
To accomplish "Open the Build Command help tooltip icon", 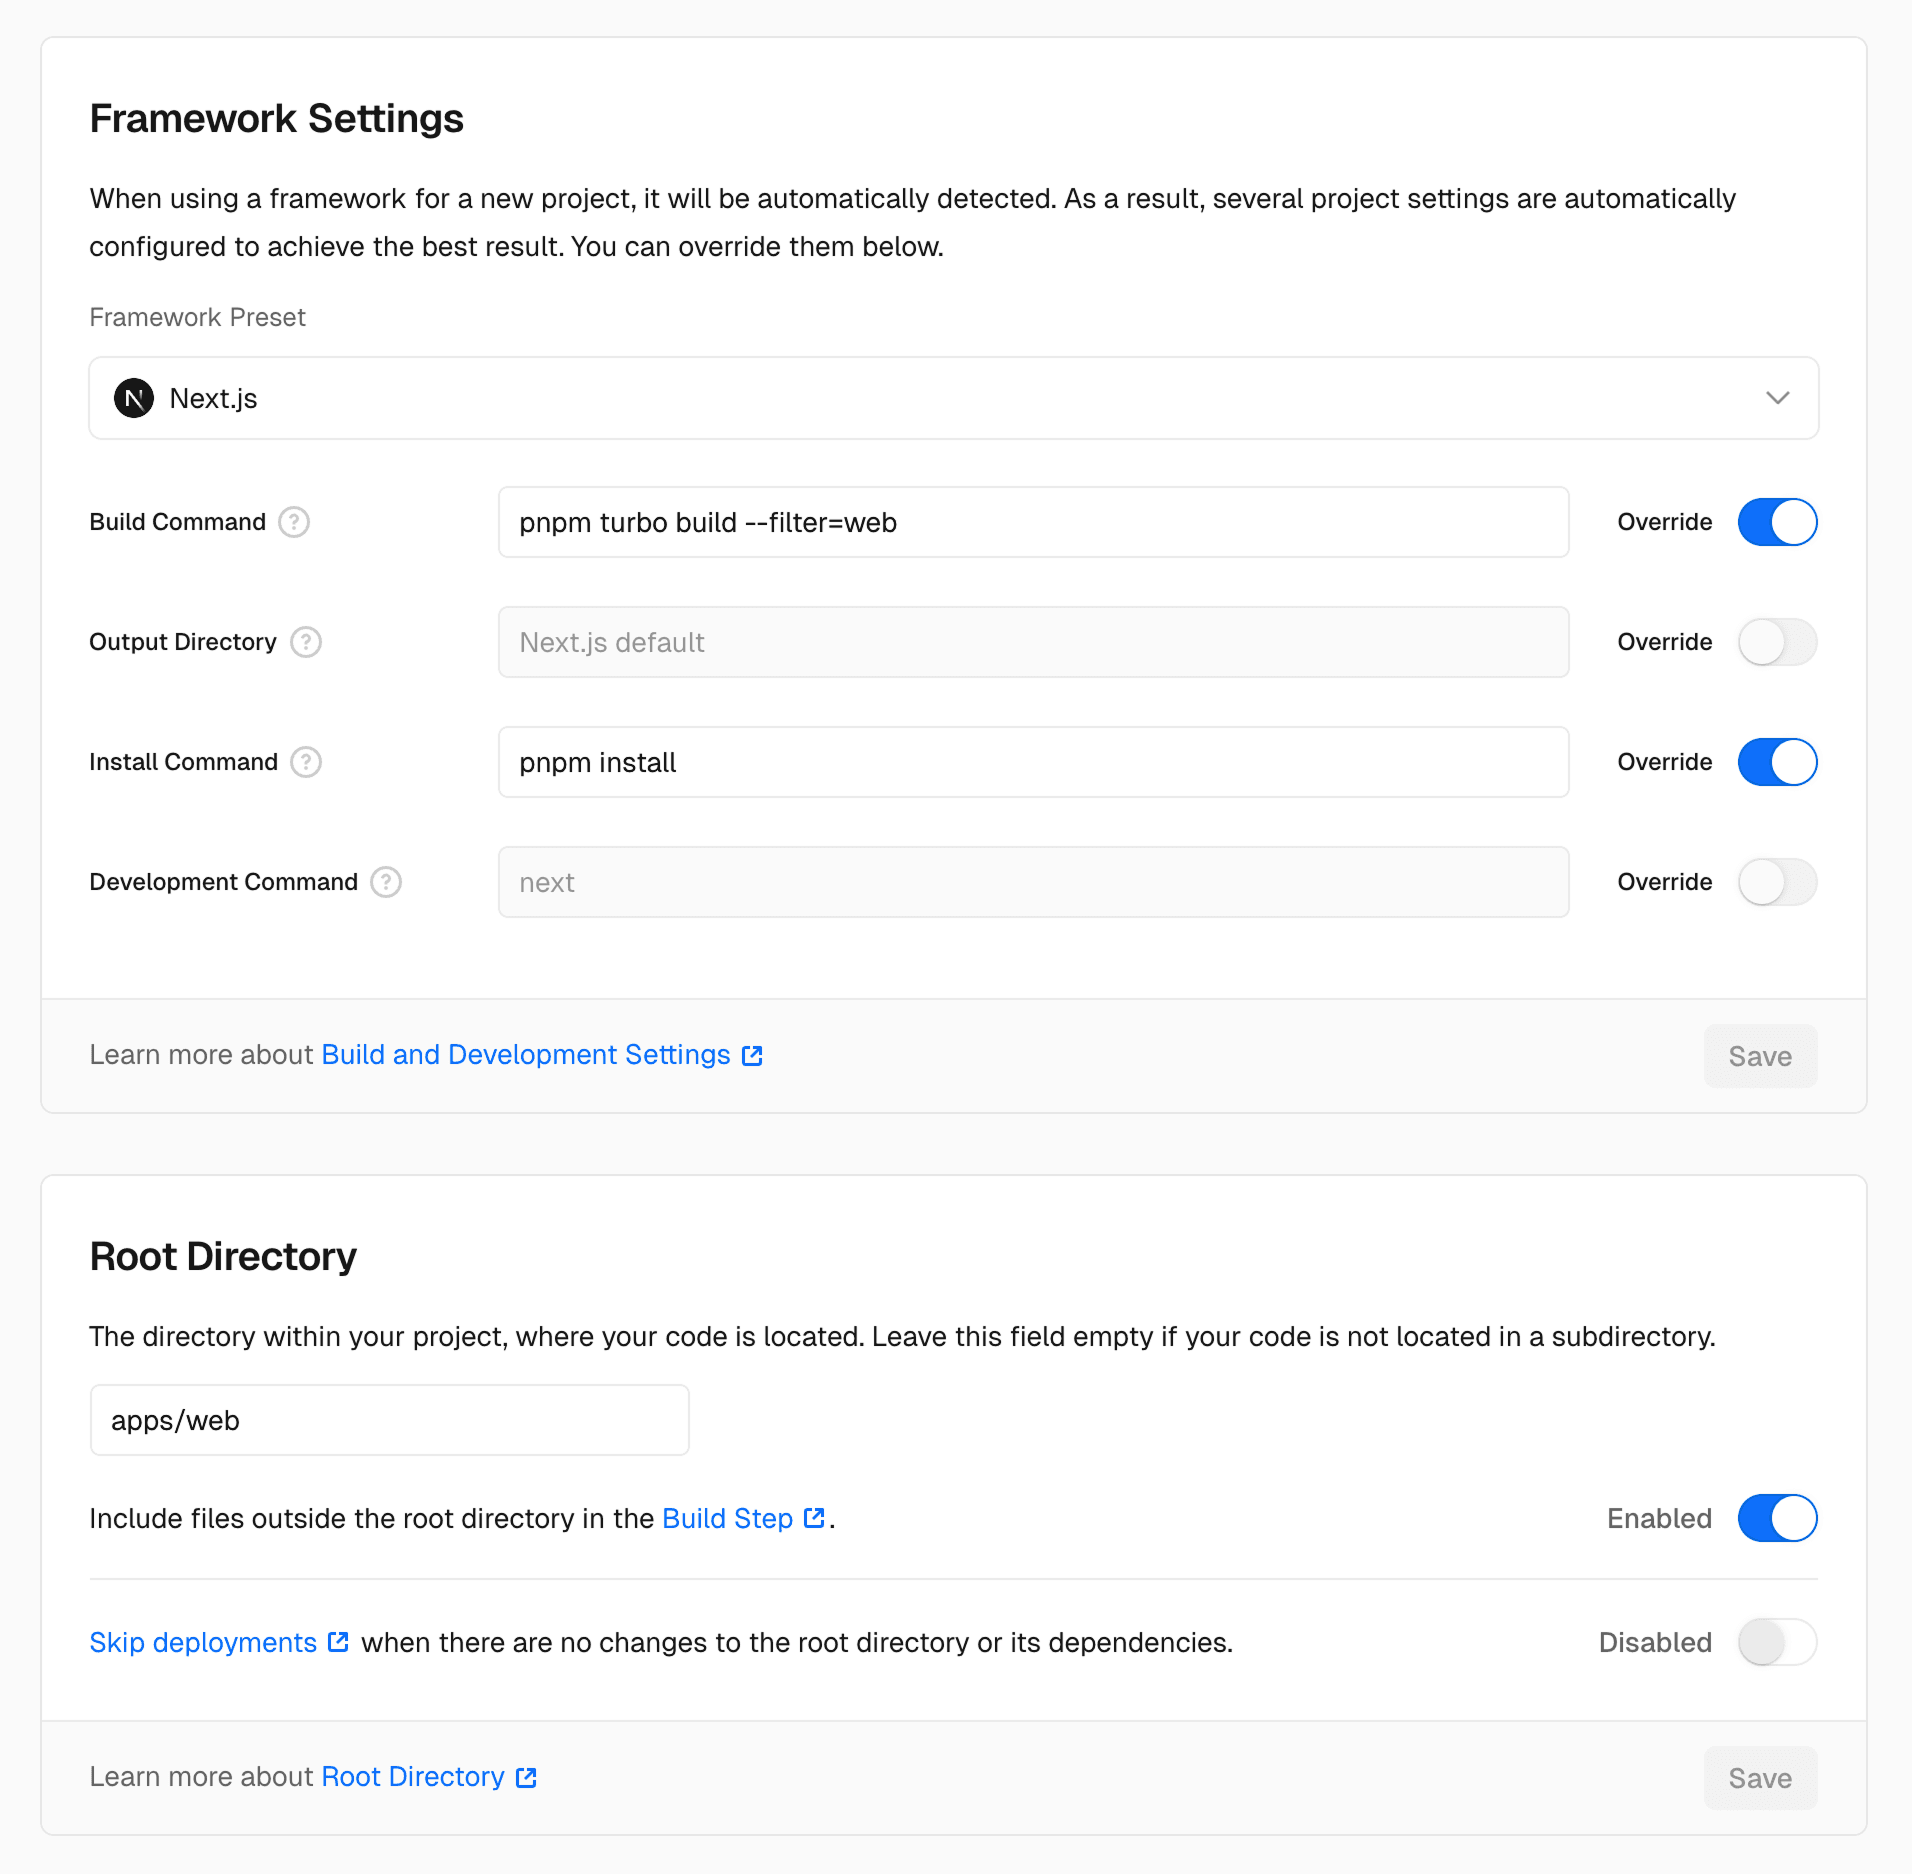I will (293, 522).
